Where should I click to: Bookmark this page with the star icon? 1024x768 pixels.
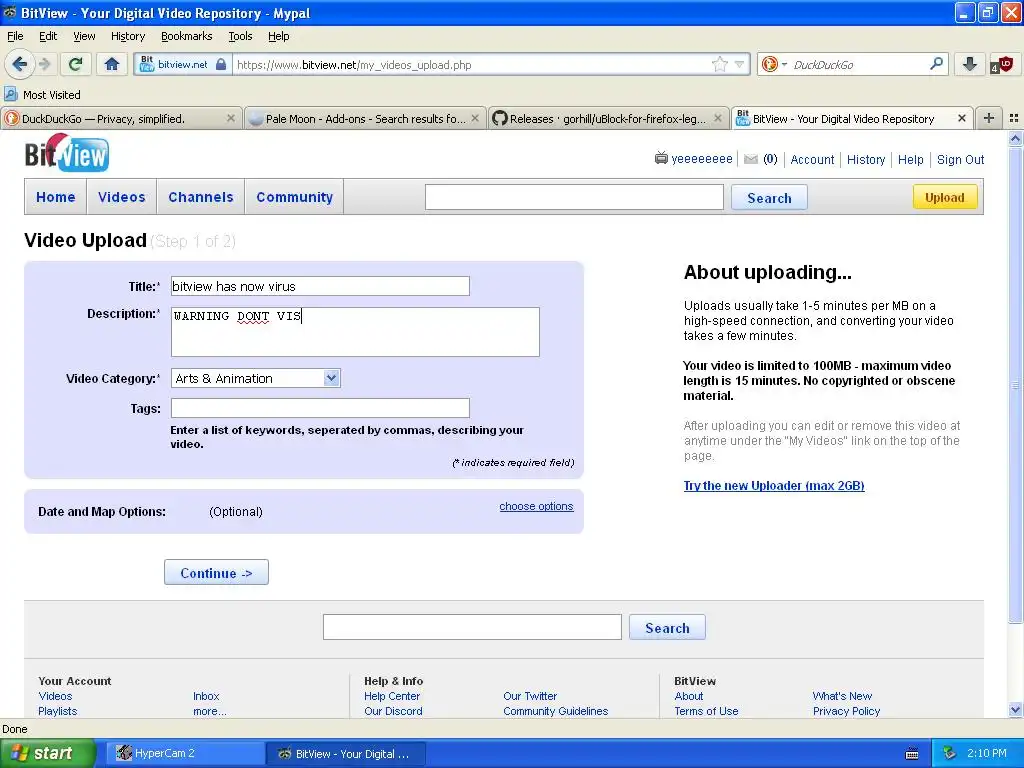(720, 64)
